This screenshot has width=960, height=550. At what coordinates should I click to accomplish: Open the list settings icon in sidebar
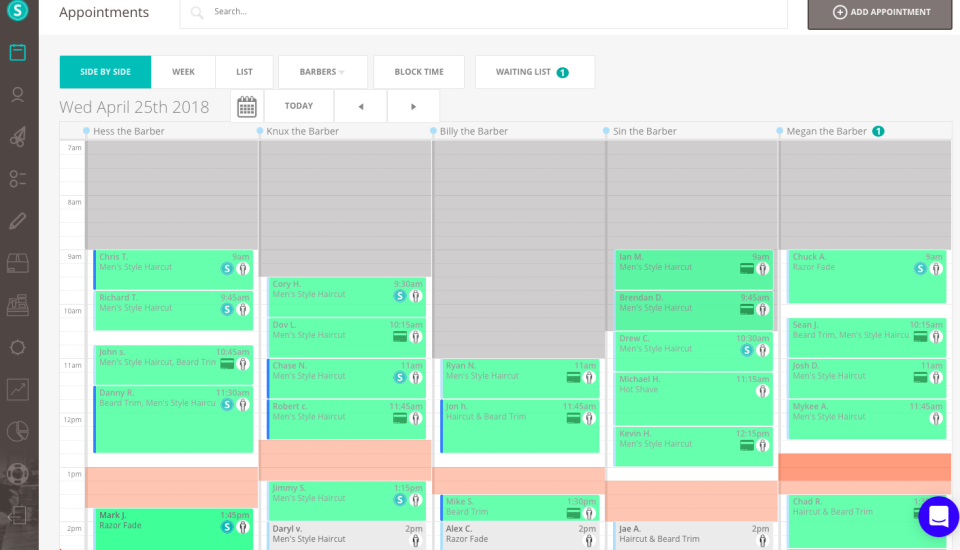(18, 179)
